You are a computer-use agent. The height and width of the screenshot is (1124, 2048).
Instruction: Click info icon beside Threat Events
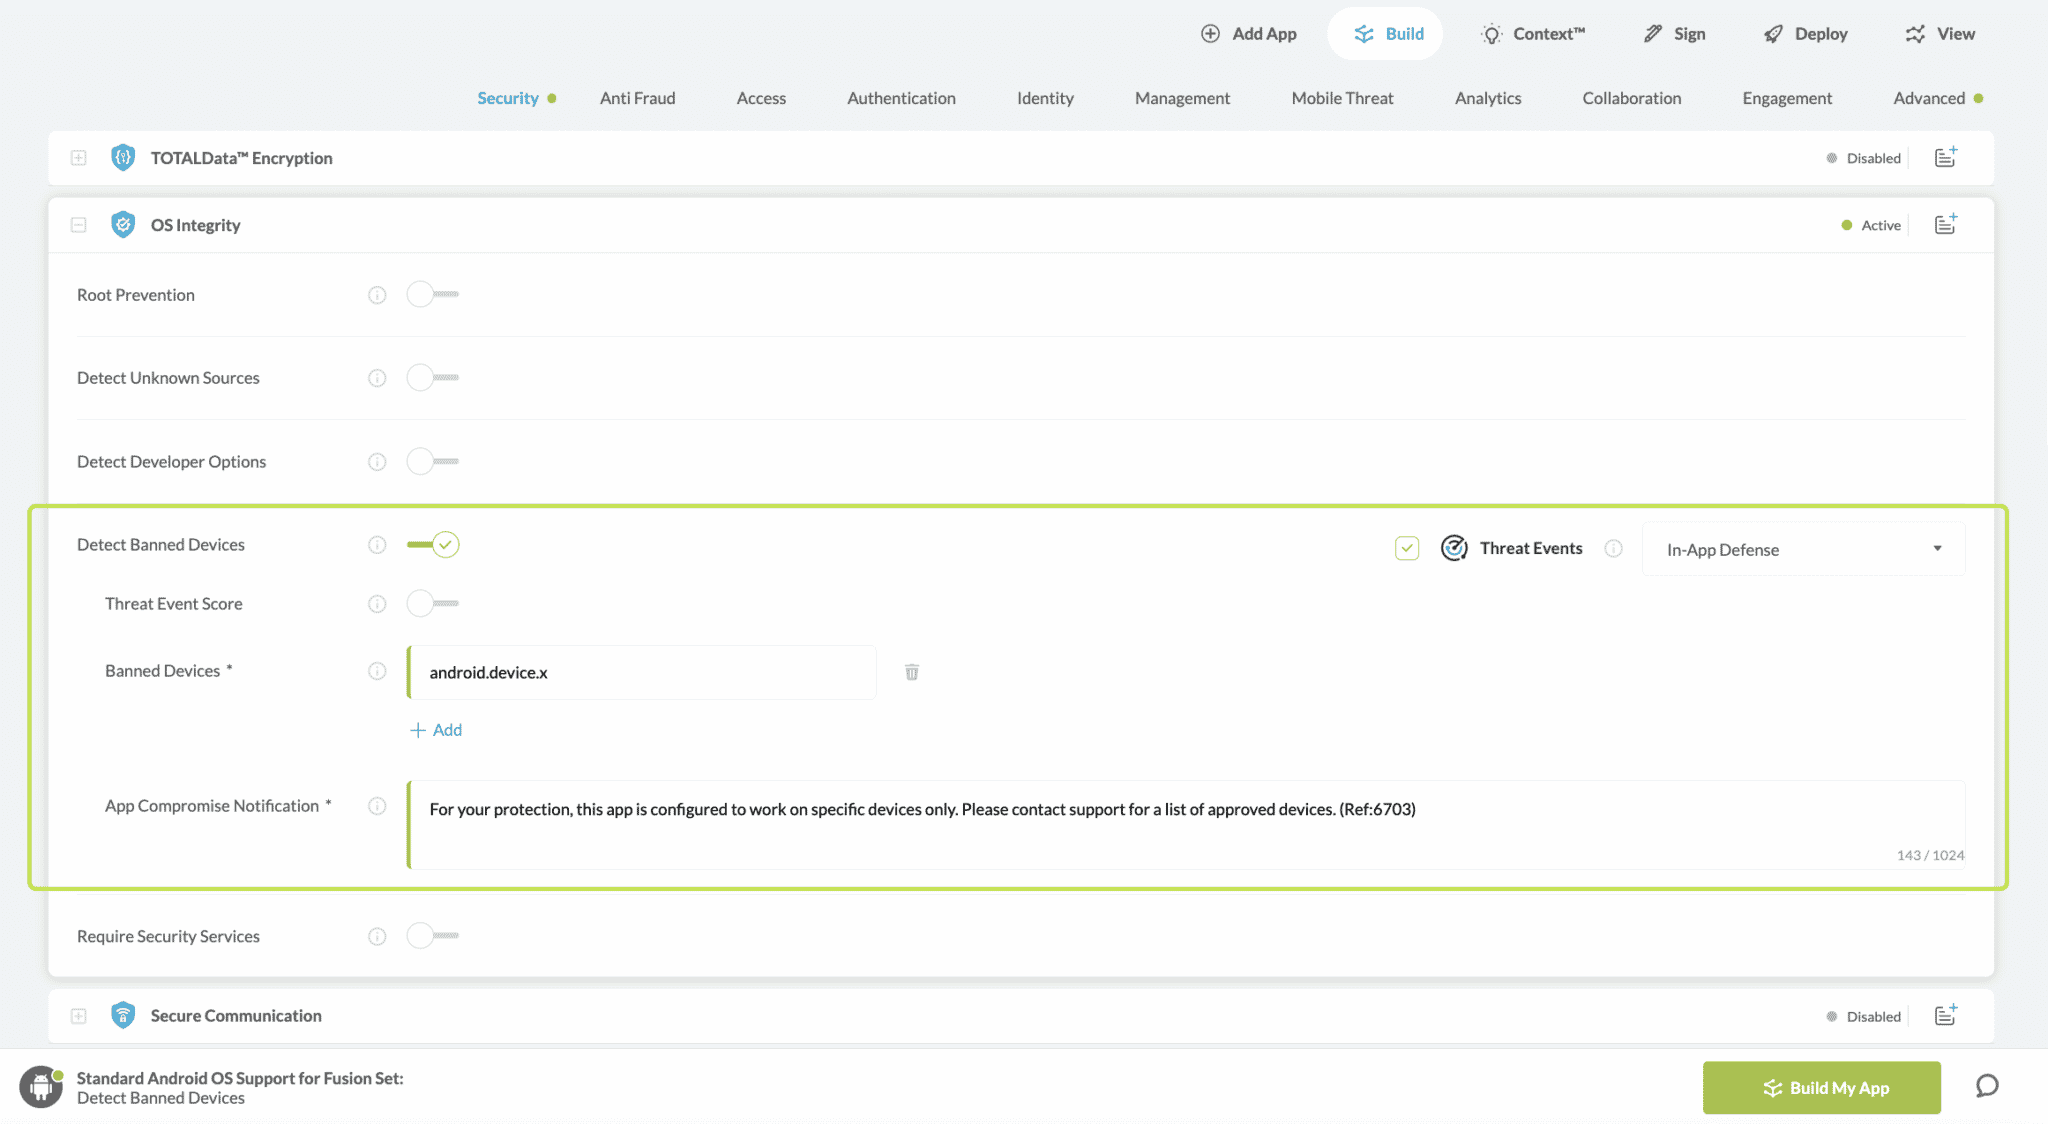click(x=1613, y=548)
